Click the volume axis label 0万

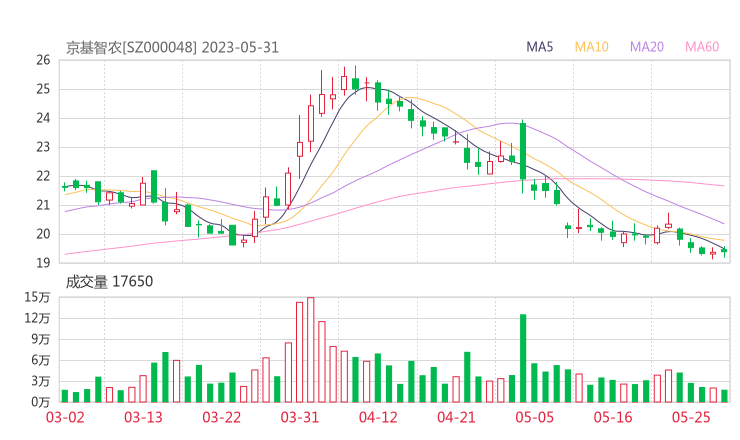pos(41,402)
